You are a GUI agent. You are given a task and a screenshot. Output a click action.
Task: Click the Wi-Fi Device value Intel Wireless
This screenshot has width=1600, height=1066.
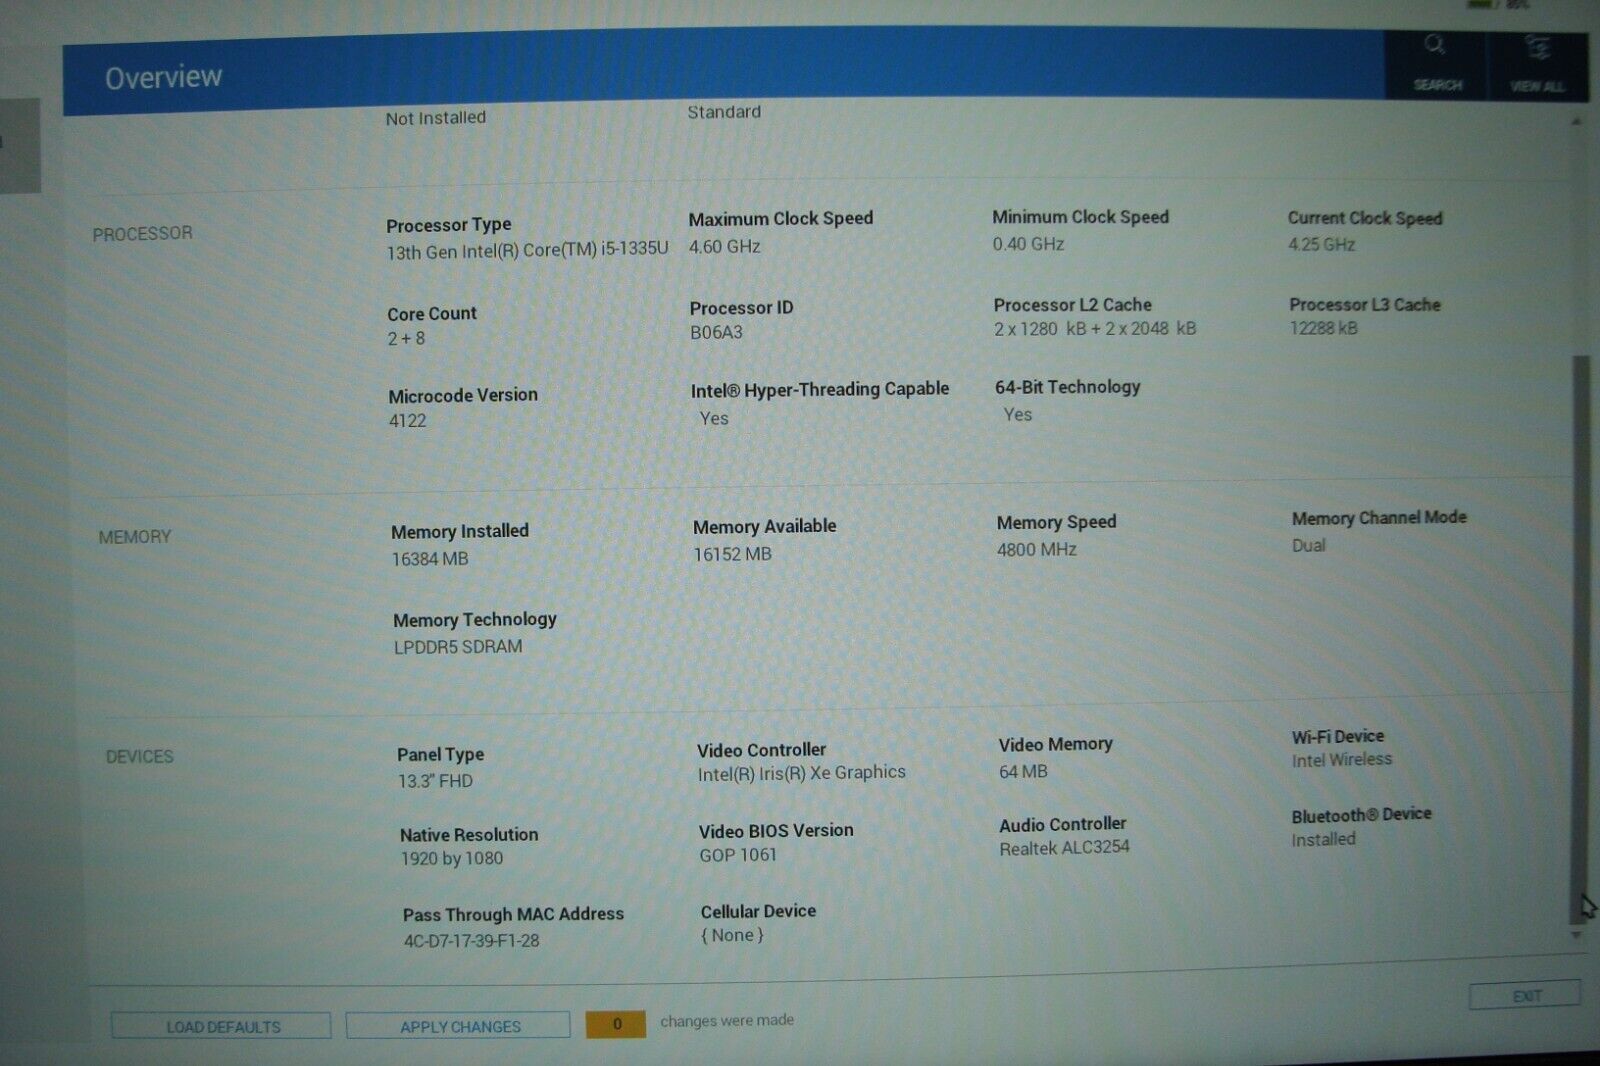pyautogui.click(x=1341, y=759)
